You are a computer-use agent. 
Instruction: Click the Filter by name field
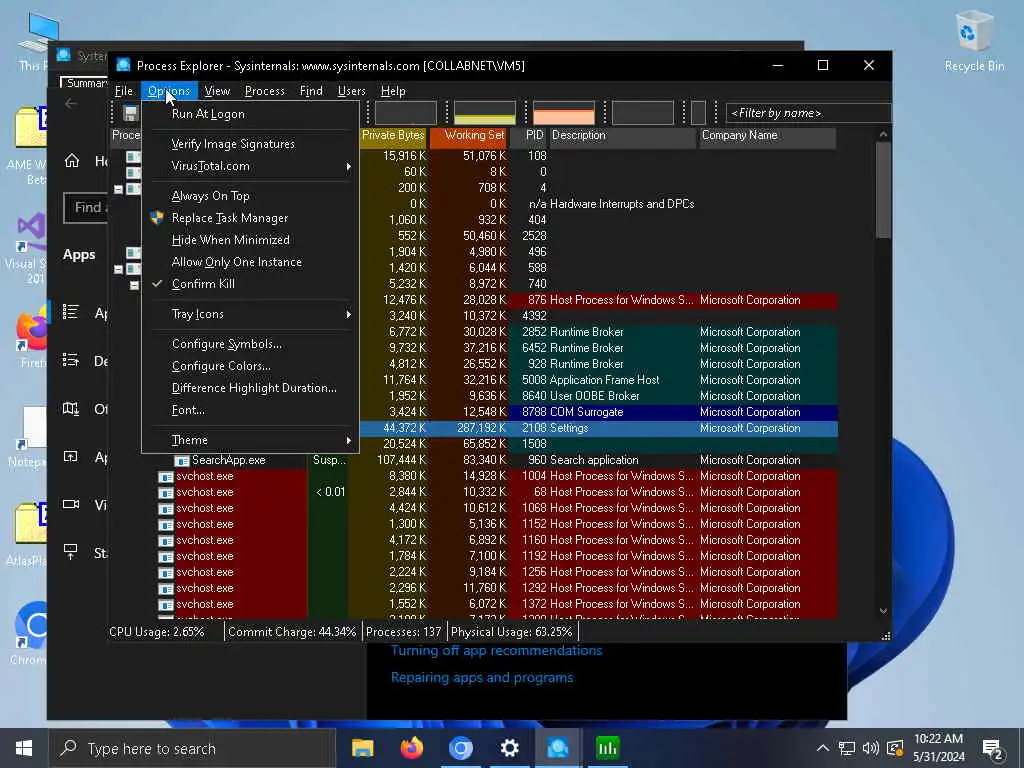pos(808,113)
